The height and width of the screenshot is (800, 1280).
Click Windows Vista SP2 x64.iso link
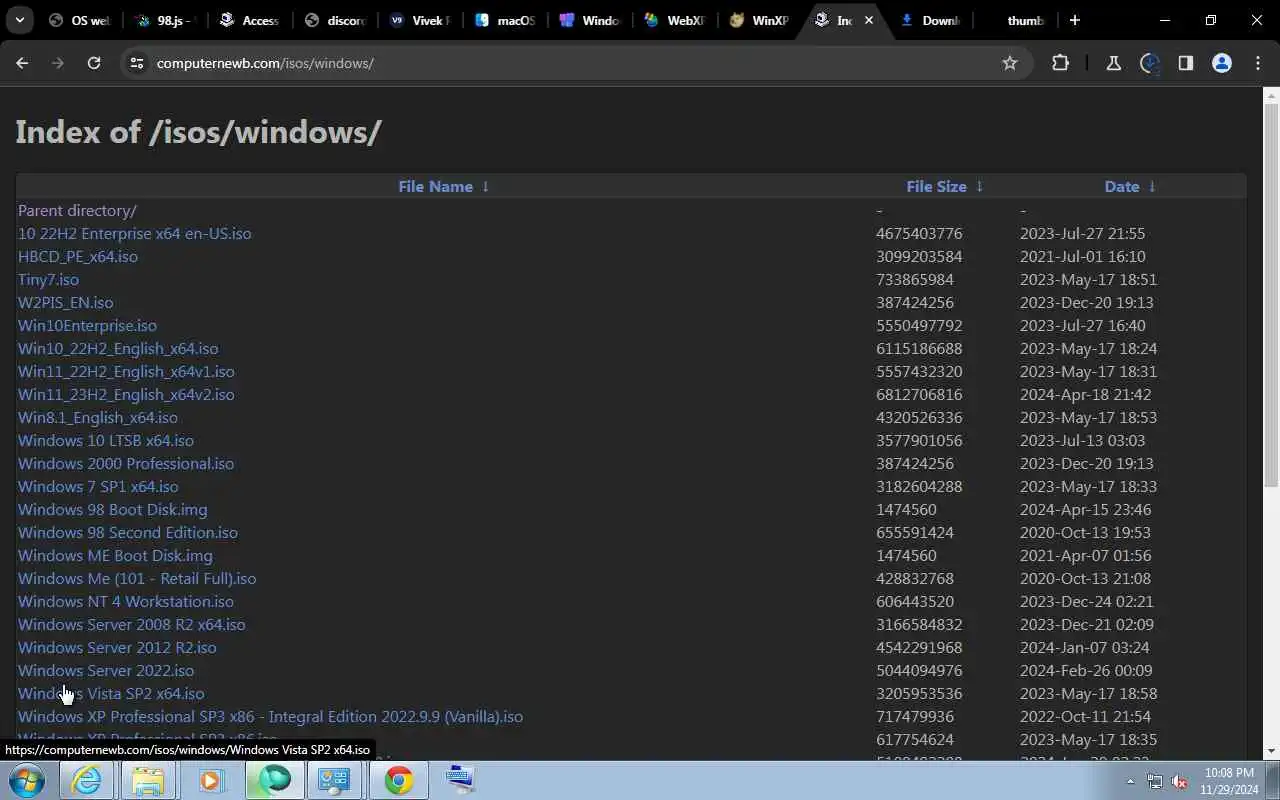(111, 693)
